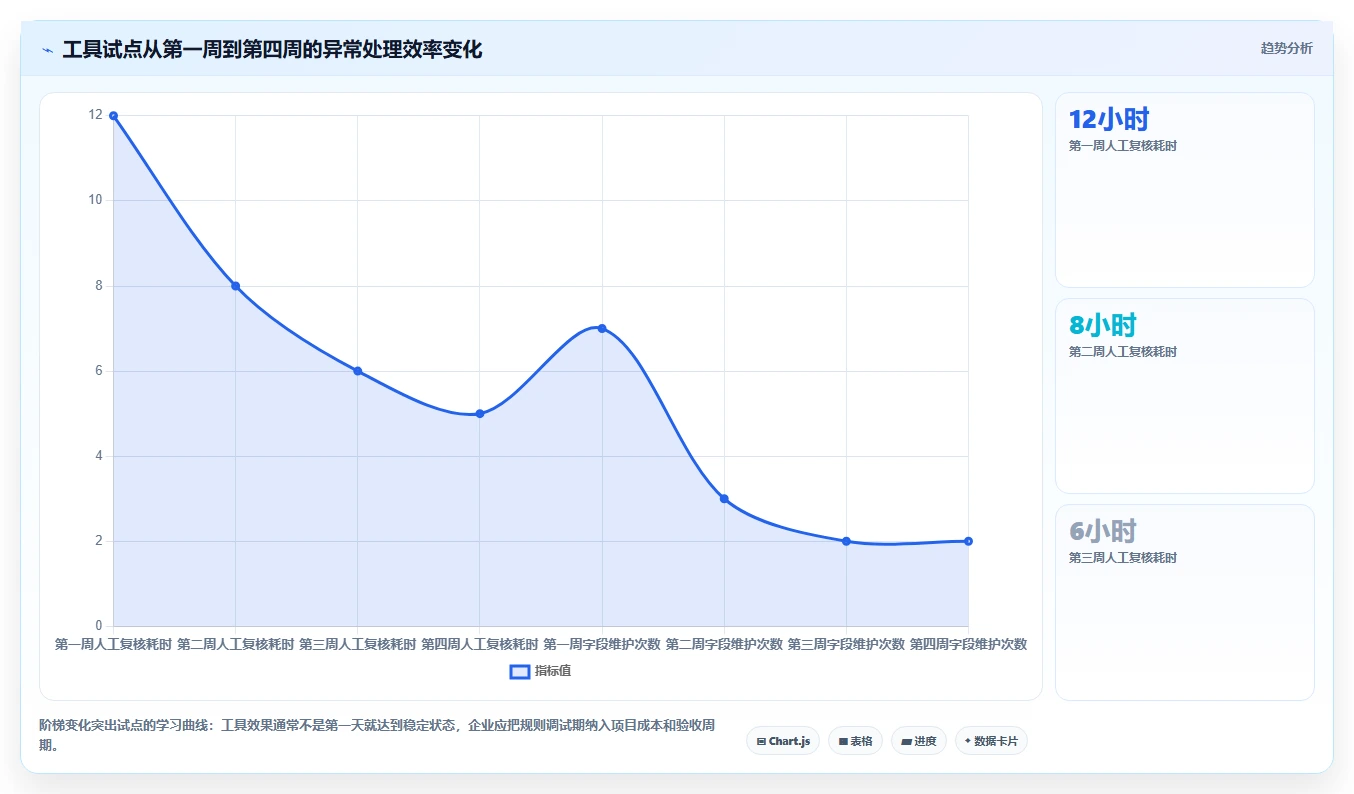This screenshot has height=794, width=1354.
Task: Click the data point for 第四周人工复核耗时
Action: coord(479,413)
